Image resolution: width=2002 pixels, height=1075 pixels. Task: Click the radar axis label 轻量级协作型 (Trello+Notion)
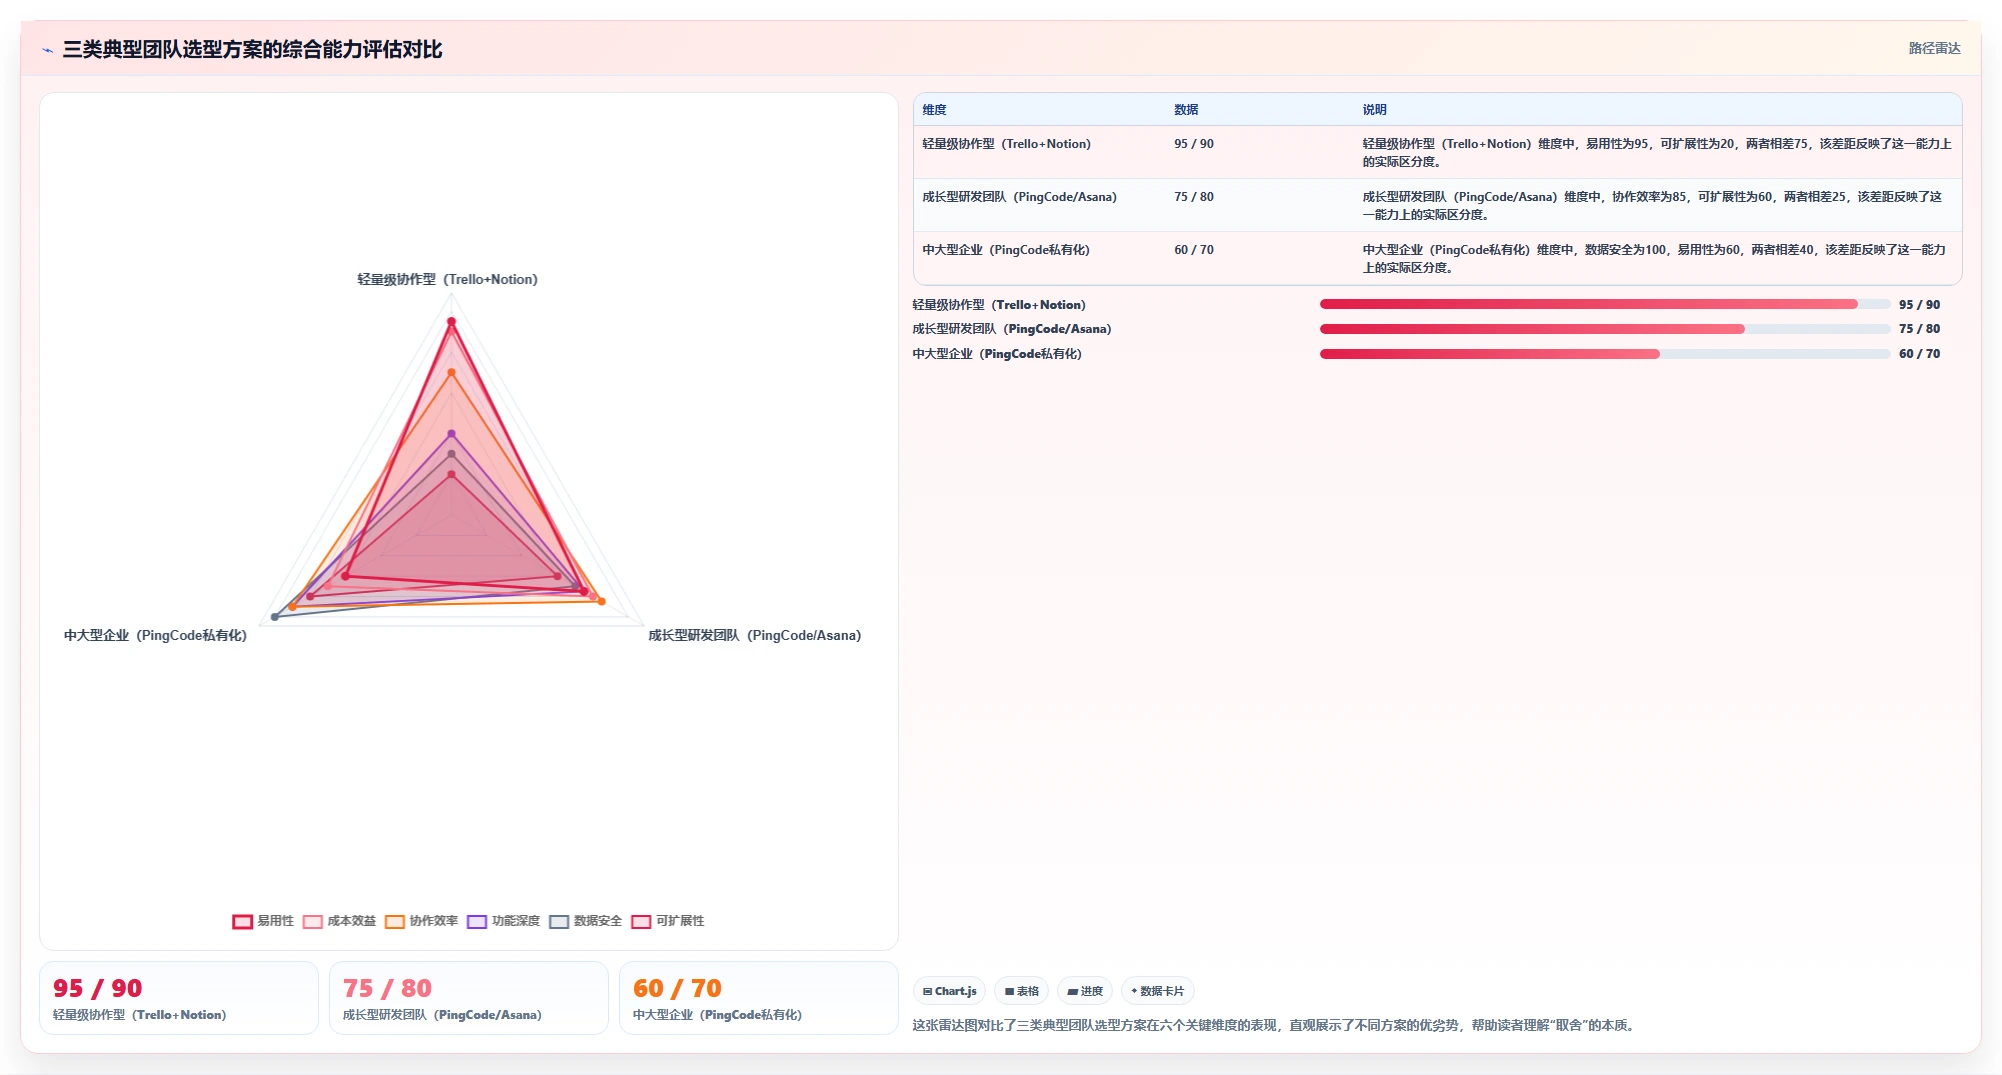coord(447,279)
